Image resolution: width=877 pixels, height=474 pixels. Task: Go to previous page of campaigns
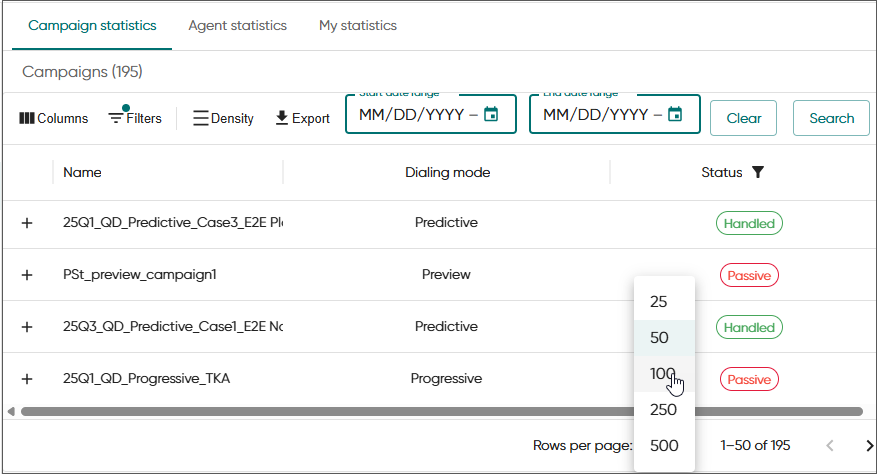pos(830,445)
